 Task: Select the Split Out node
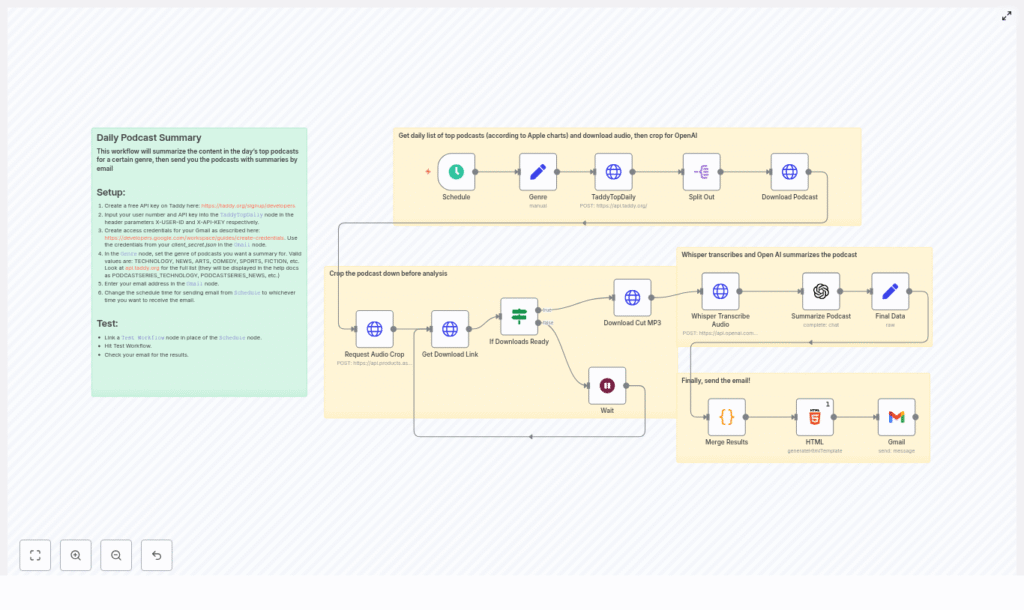pyautogui.click(x=701, y=172)
